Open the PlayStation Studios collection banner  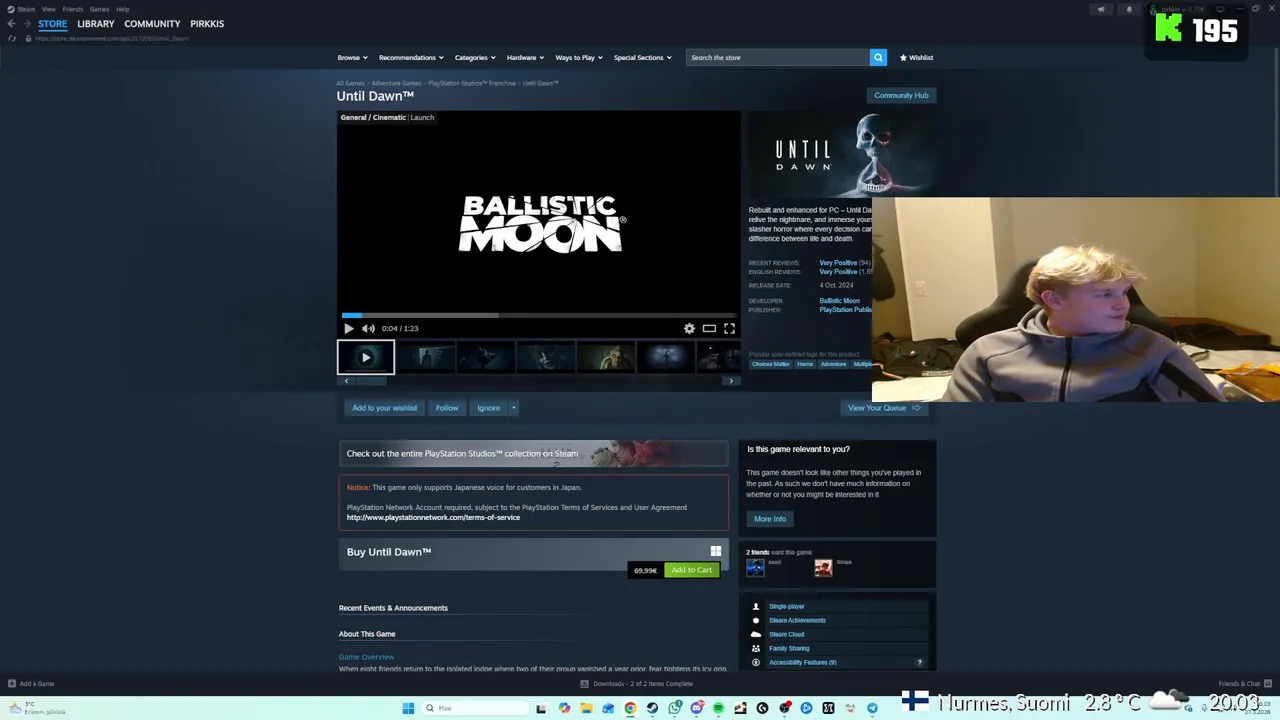(534, 454)
